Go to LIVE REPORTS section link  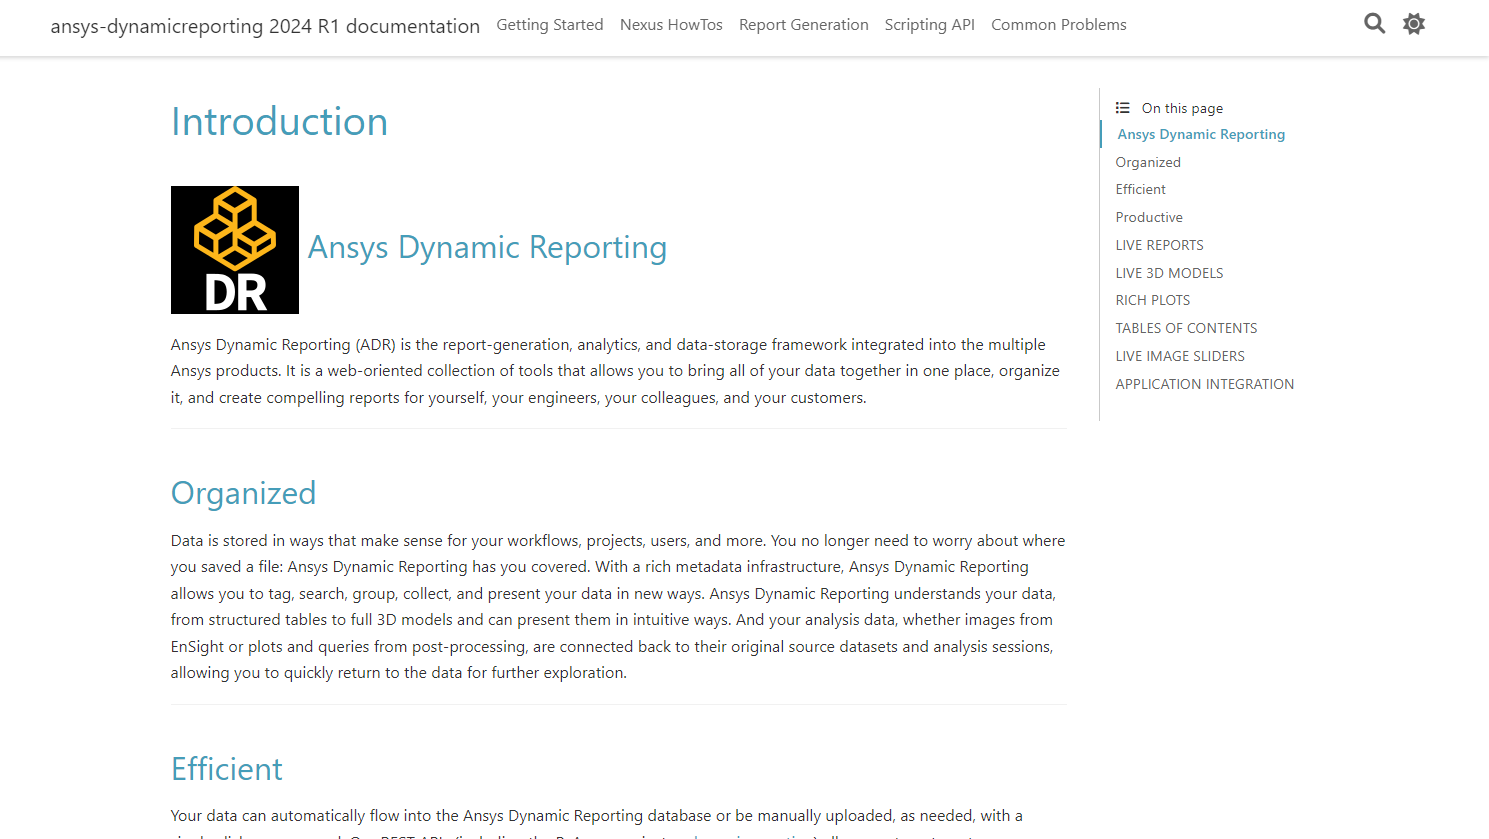click(1160, 245)
